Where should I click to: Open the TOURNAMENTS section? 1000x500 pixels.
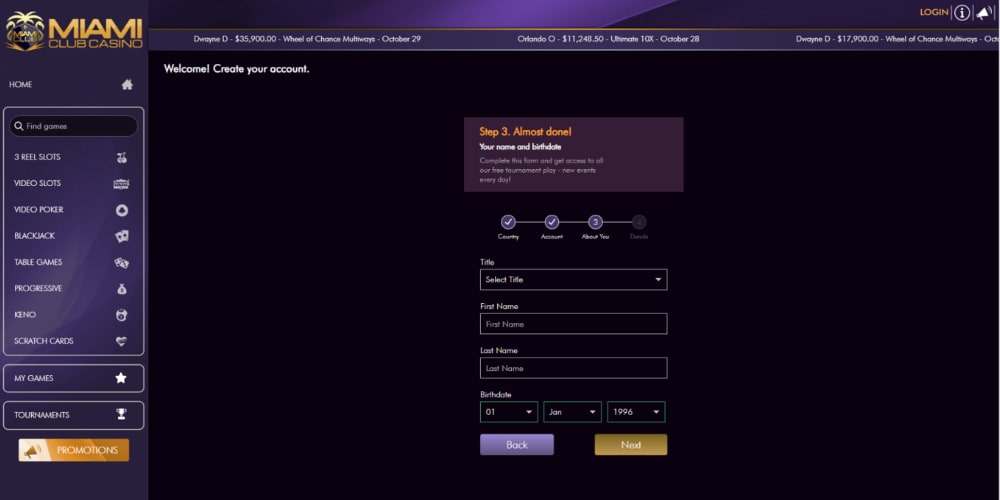tap(73, 415)
